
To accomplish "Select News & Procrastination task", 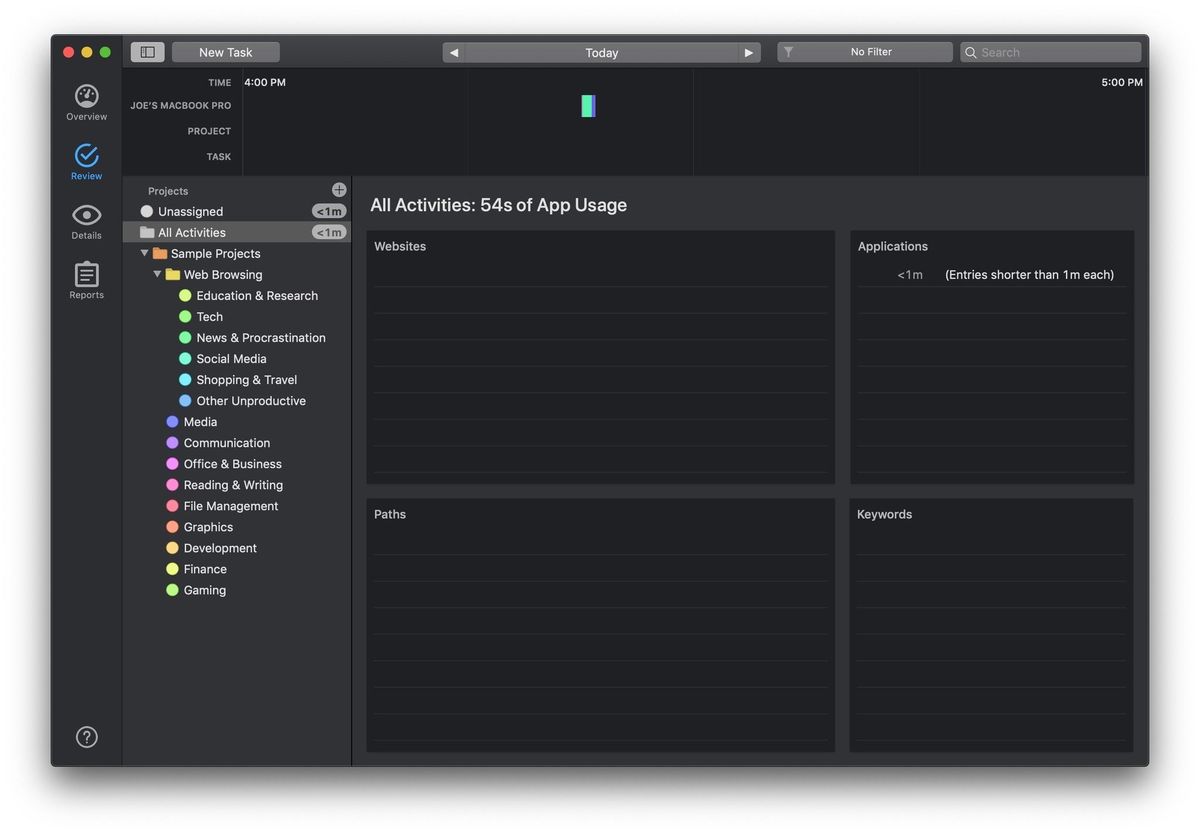I will click(x=261, y=337).
